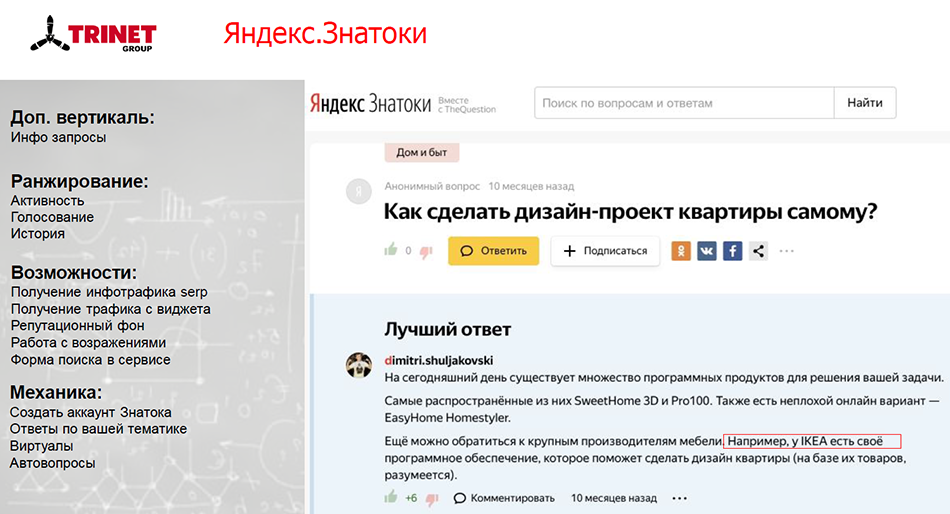
Task: Click the Автовопросы line
Action: tap(53, 463)
